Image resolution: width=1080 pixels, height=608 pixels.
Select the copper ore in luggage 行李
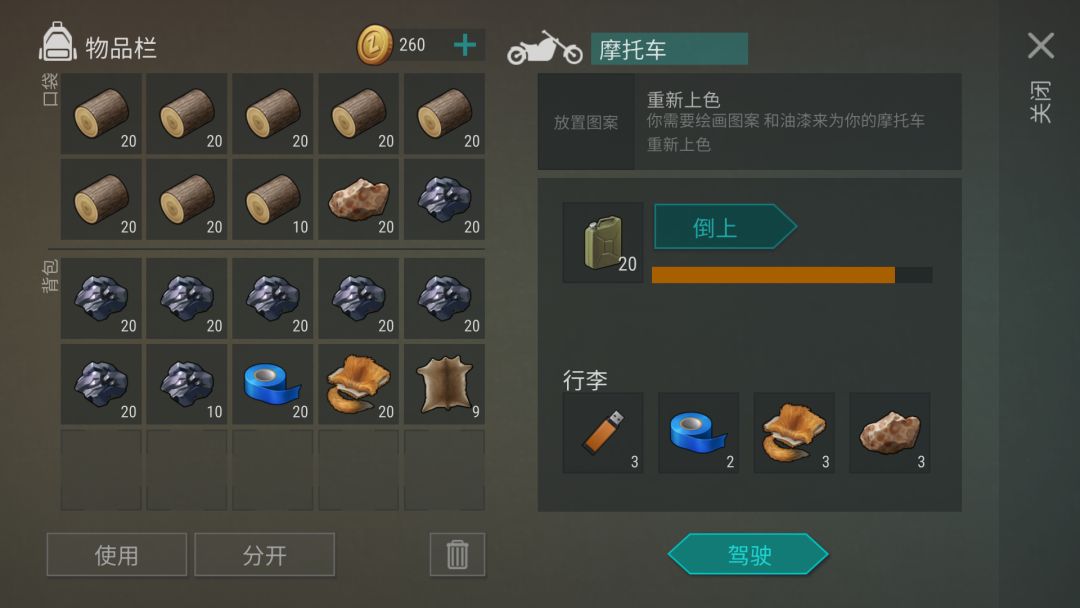(890, 433)
